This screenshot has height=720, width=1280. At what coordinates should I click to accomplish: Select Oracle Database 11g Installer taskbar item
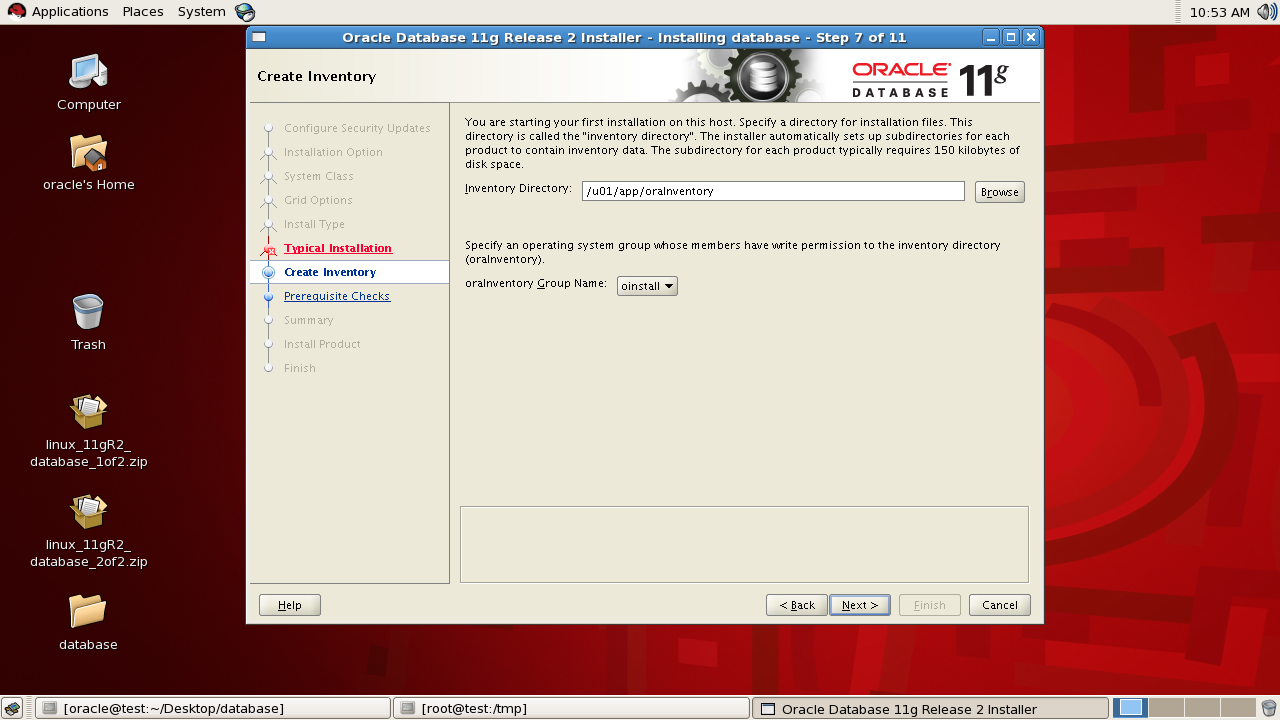(x=930, y=708)
